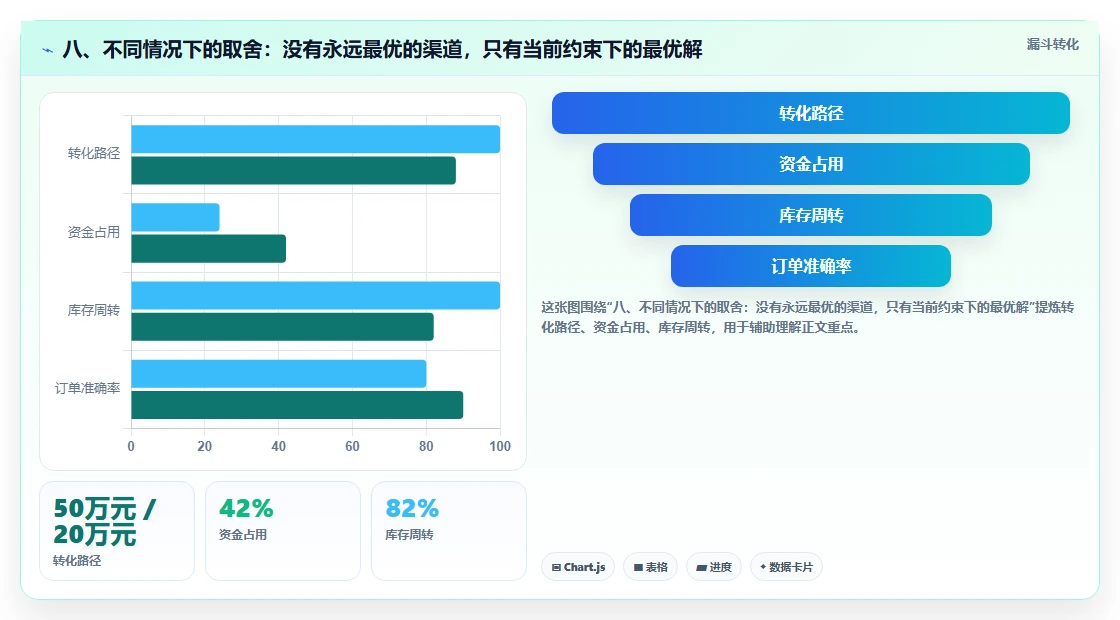The height and width of the screenshot is (620, 1120).
Task: Click the x-axis tick label 20
Action: [x=205, y=446]
